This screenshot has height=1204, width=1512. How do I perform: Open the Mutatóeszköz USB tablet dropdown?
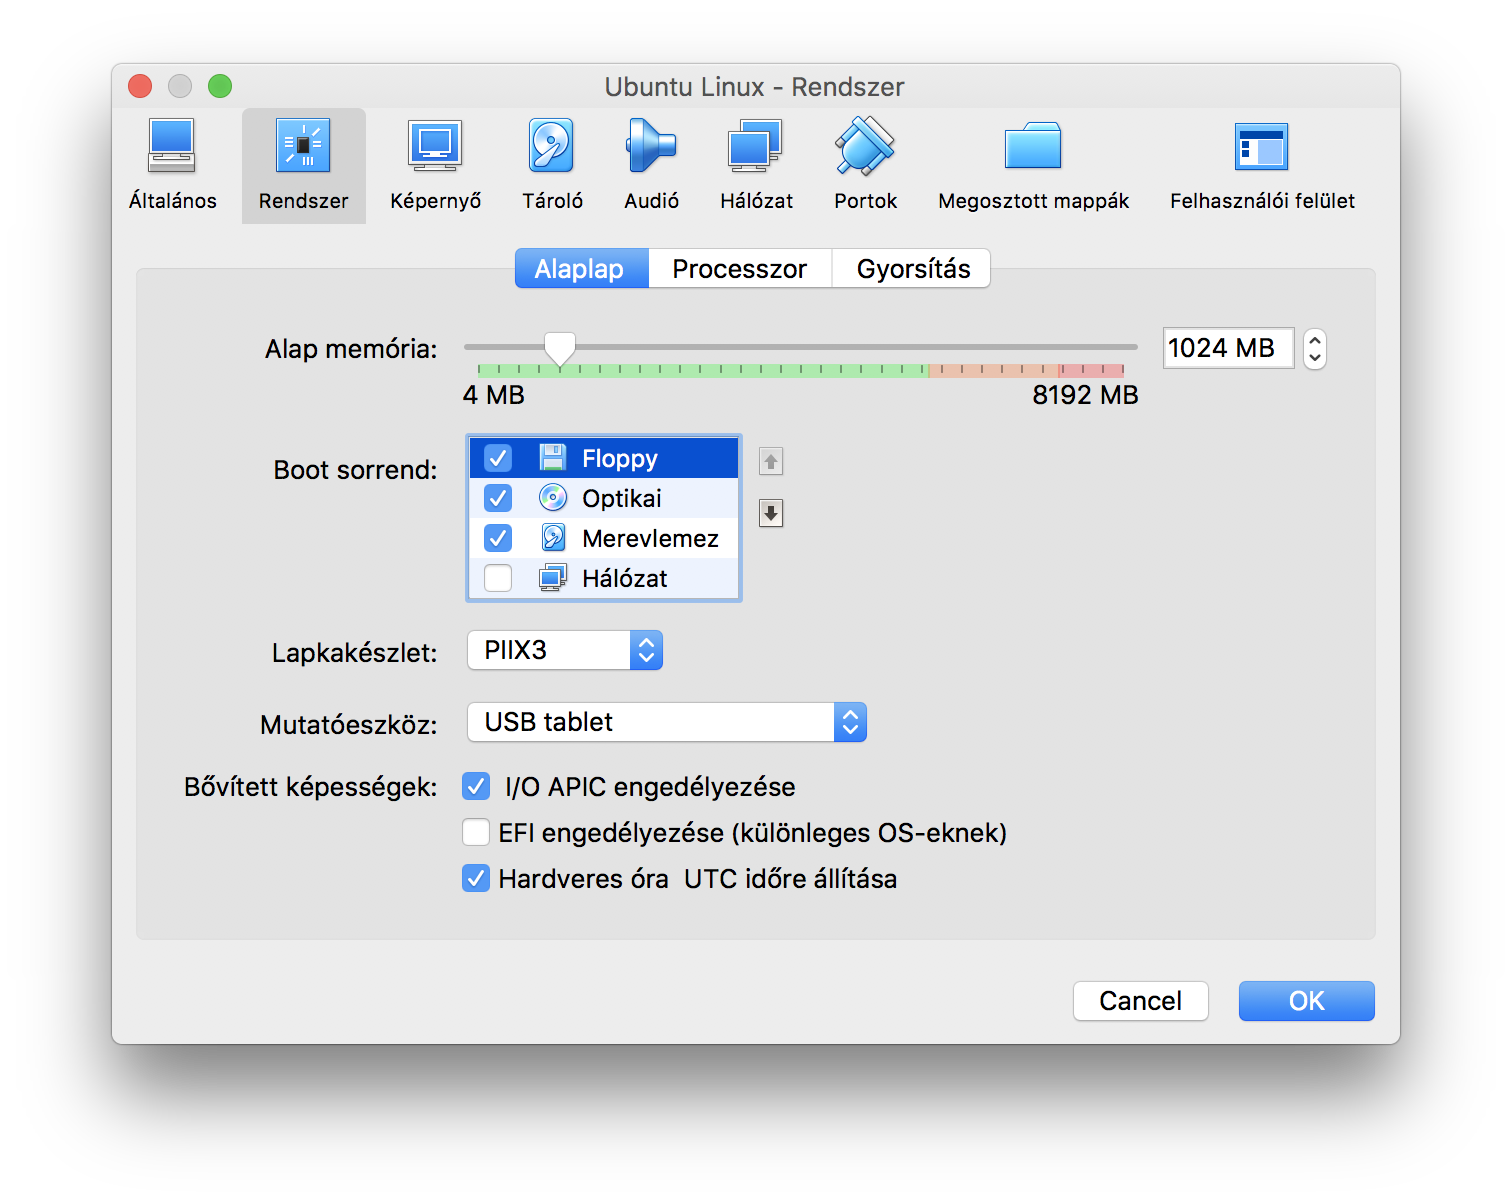(667, 722)
